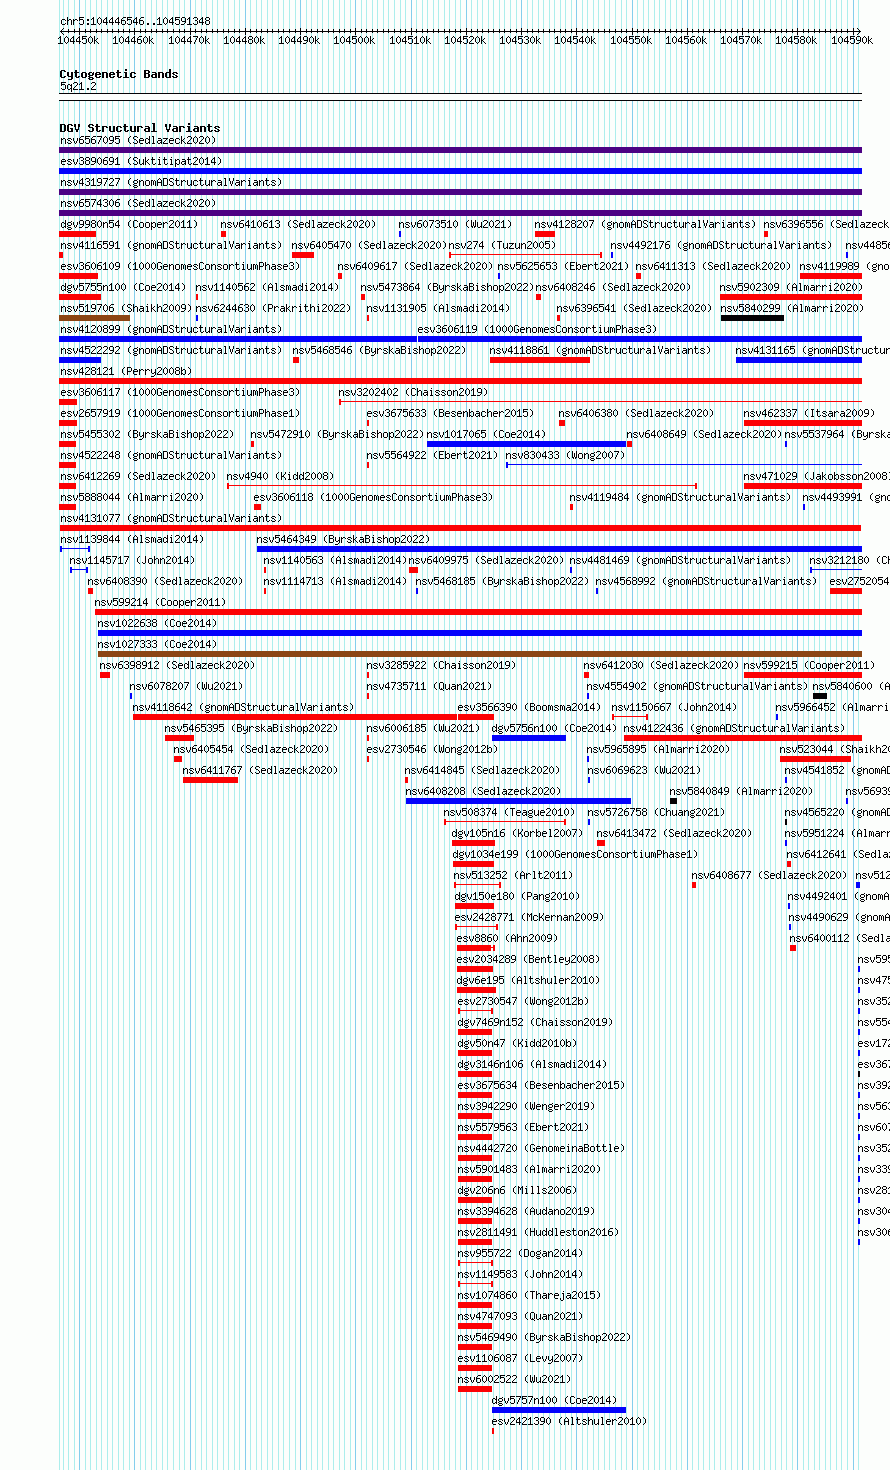Open variant esv2428771 (McKernan2009)
The image size is (890, 1470).
[x=529, y=918]
